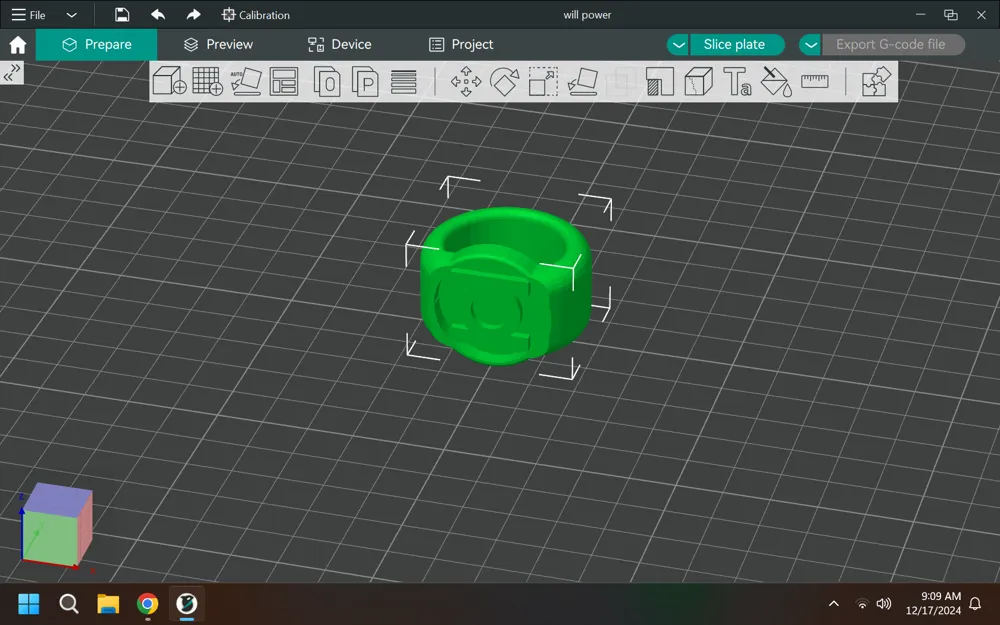Expand the Export G-code dropdown arrow

tap(811, 45)
